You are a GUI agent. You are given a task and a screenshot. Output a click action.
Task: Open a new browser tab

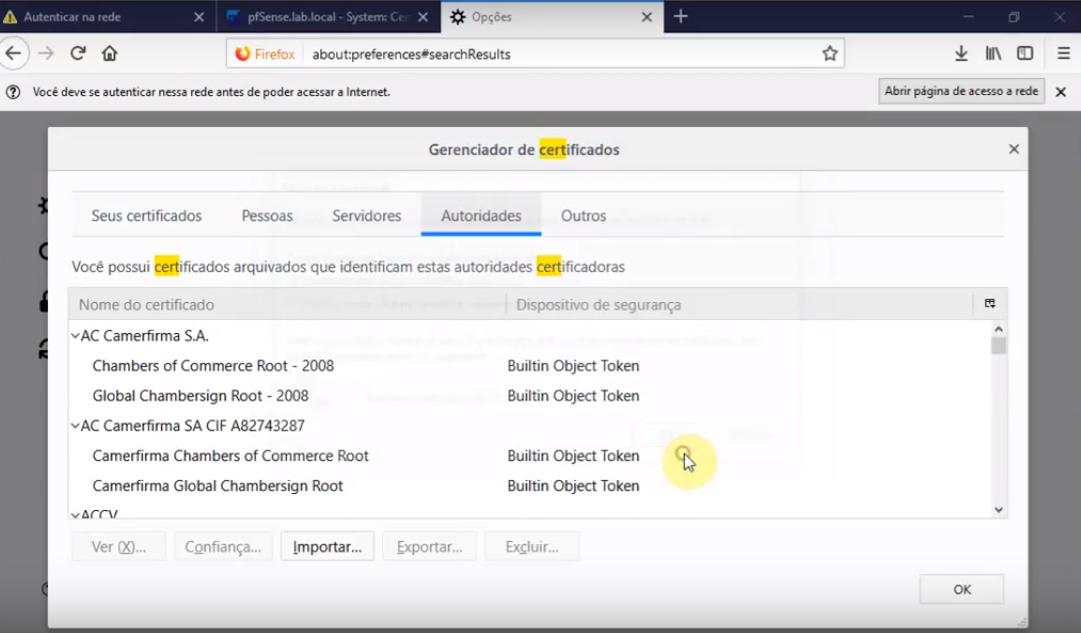point(680,17)
